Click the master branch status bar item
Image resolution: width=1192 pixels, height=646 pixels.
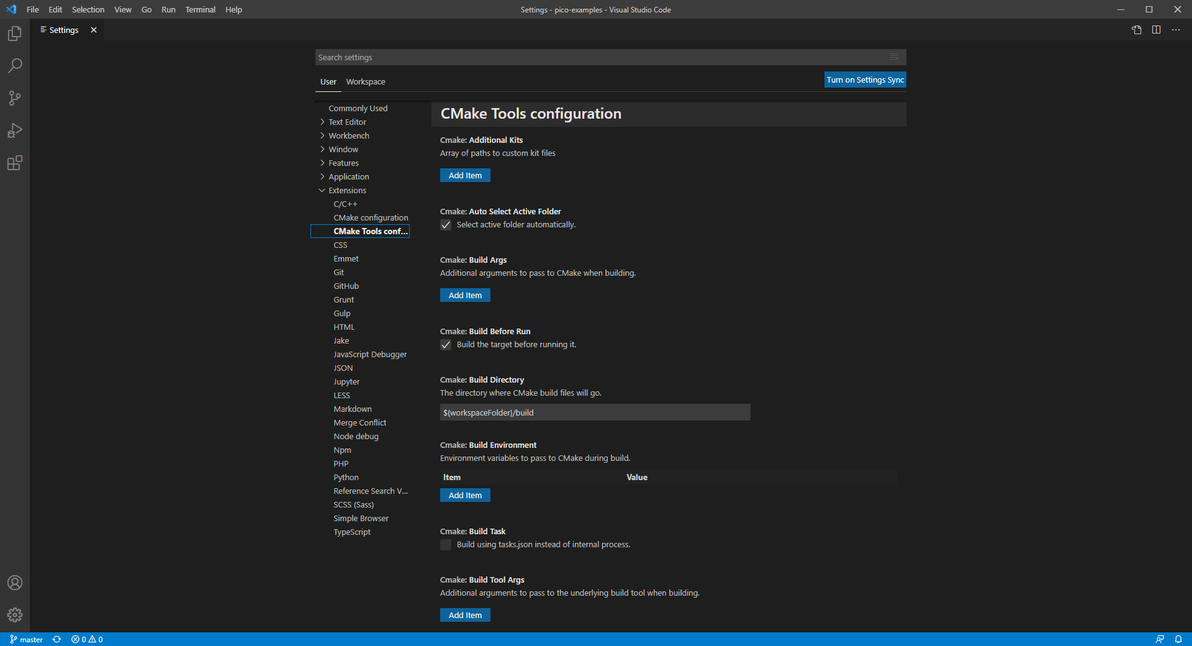click(27, 639)
